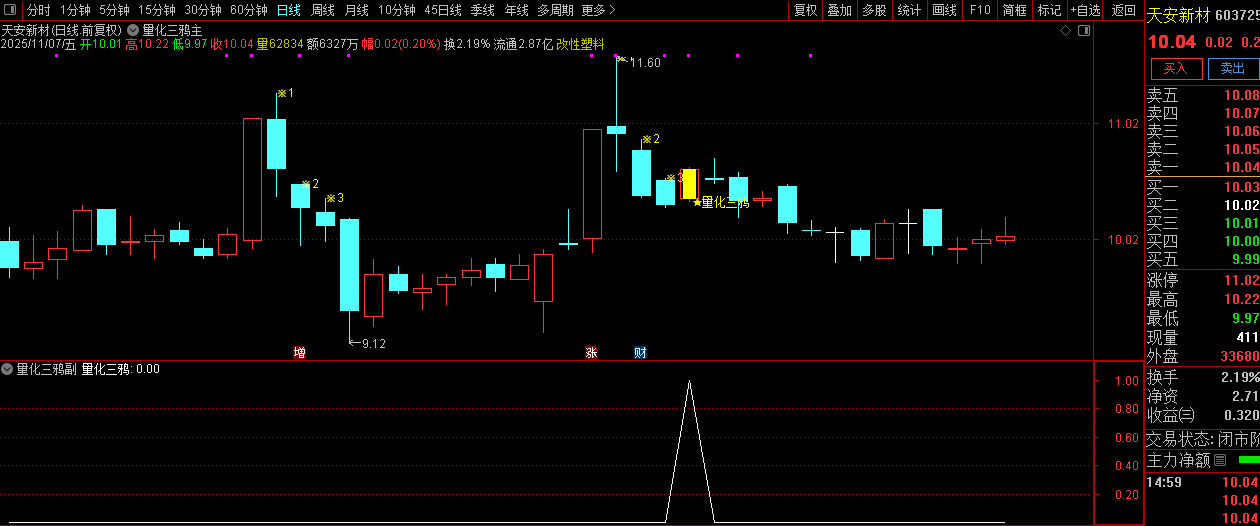
Task: Toggle the left sidebar panel icon
Action: point(10,10)
